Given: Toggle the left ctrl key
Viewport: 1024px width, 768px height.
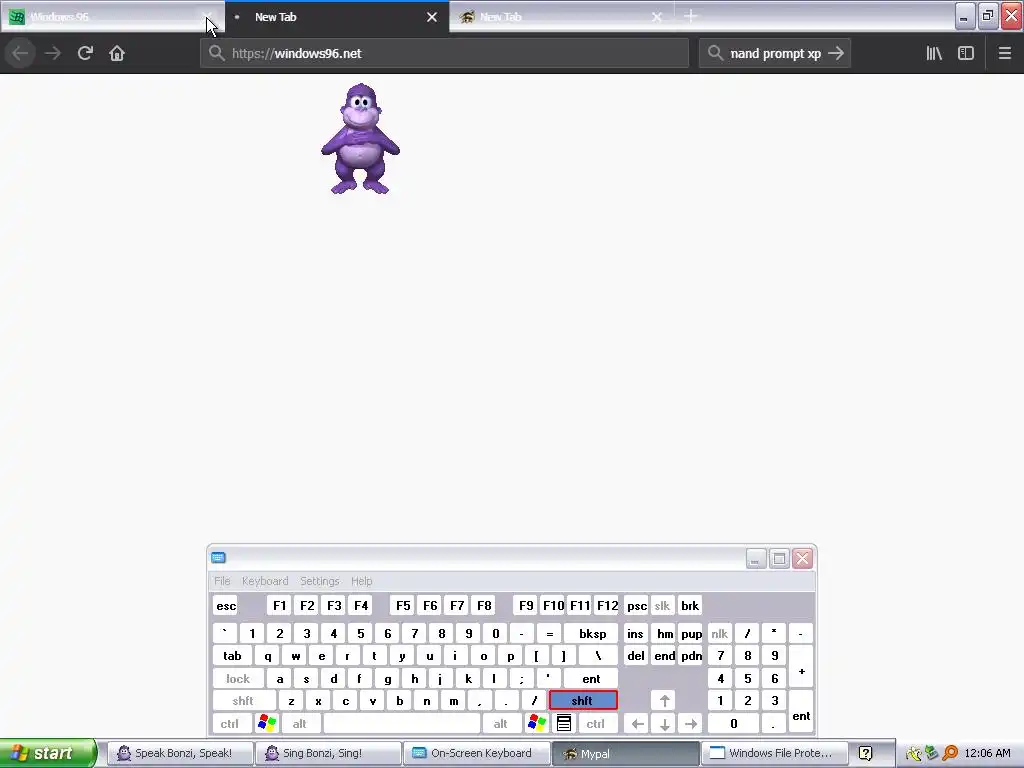Looking at the screenshot, I should [230, 724].
